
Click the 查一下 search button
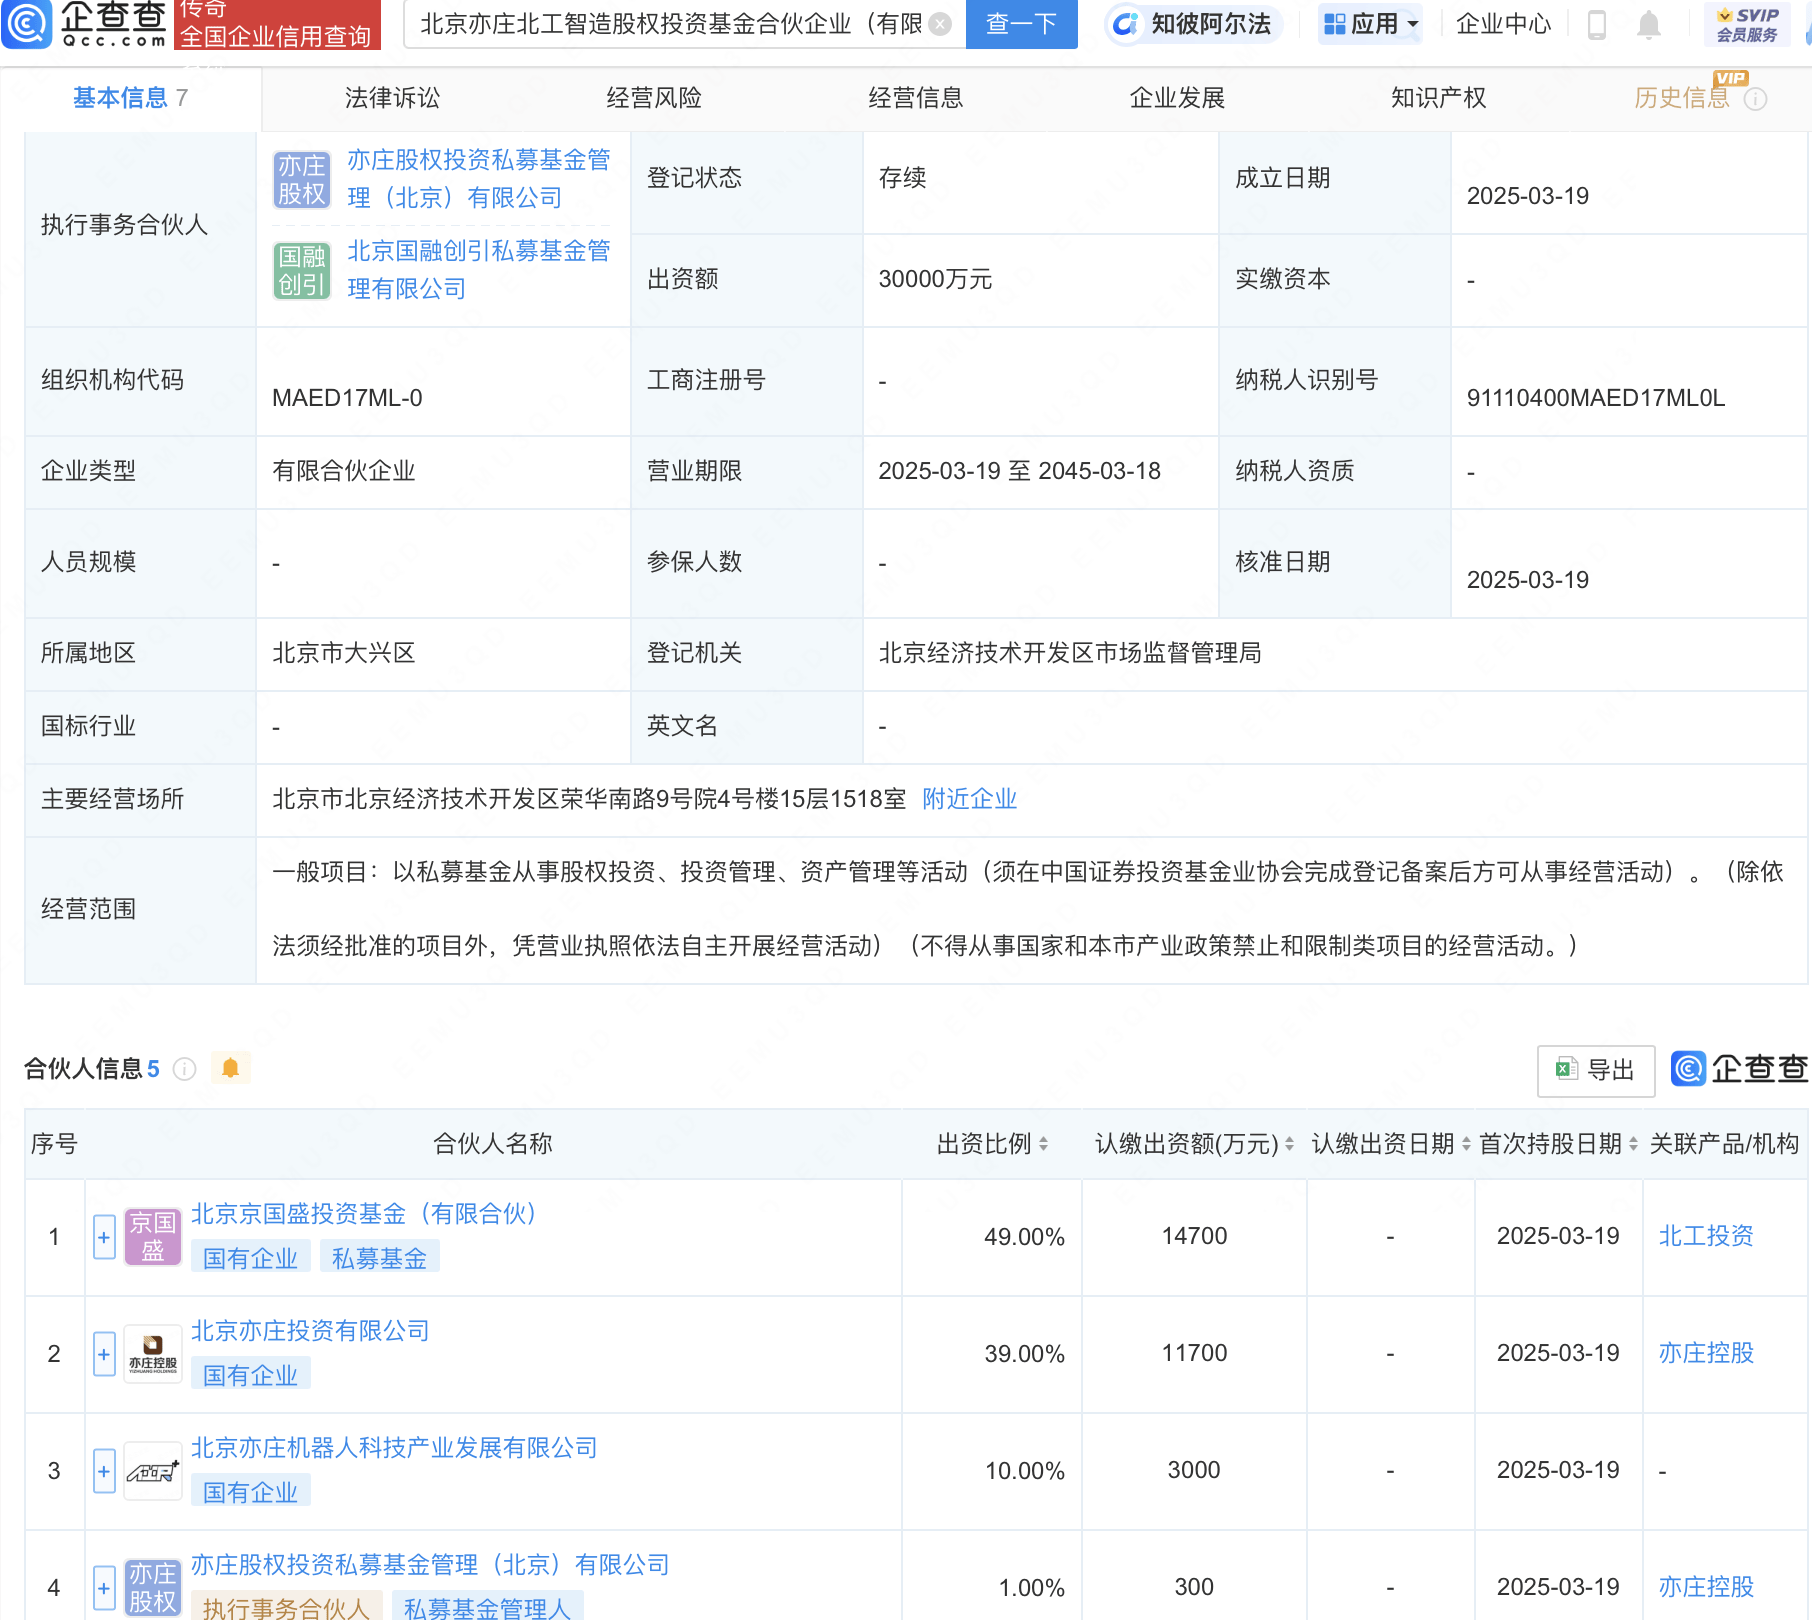click(1021, 24)
